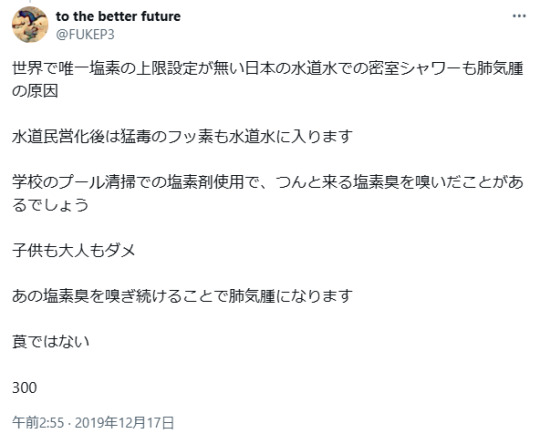
Task: Click the text るでしょう
Action: pyautogui.click(x=51, y=205)
